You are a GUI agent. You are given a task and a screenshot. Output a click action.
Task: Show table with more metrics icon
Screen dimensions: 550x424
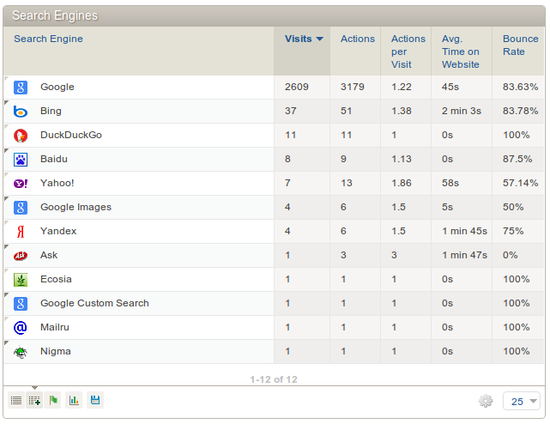tap(34, 400)
